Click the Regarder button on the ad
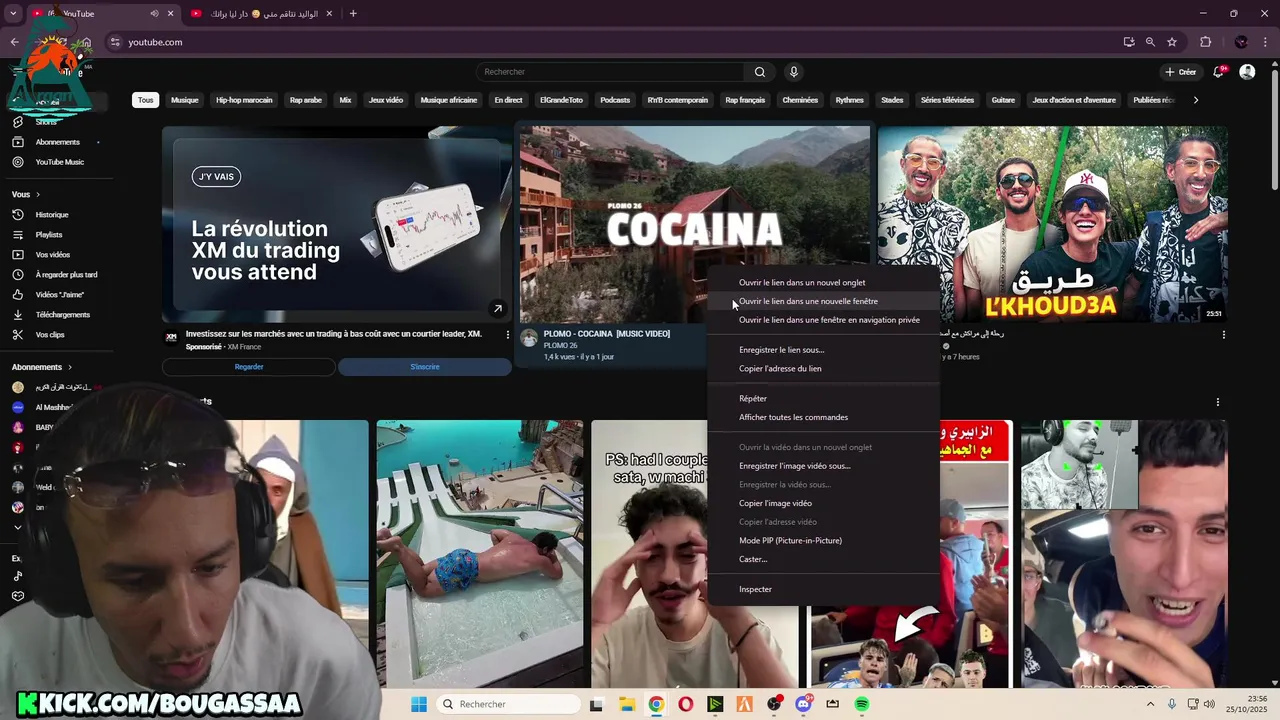This screenshot has width=1280, height=720. tap(249, 367)
